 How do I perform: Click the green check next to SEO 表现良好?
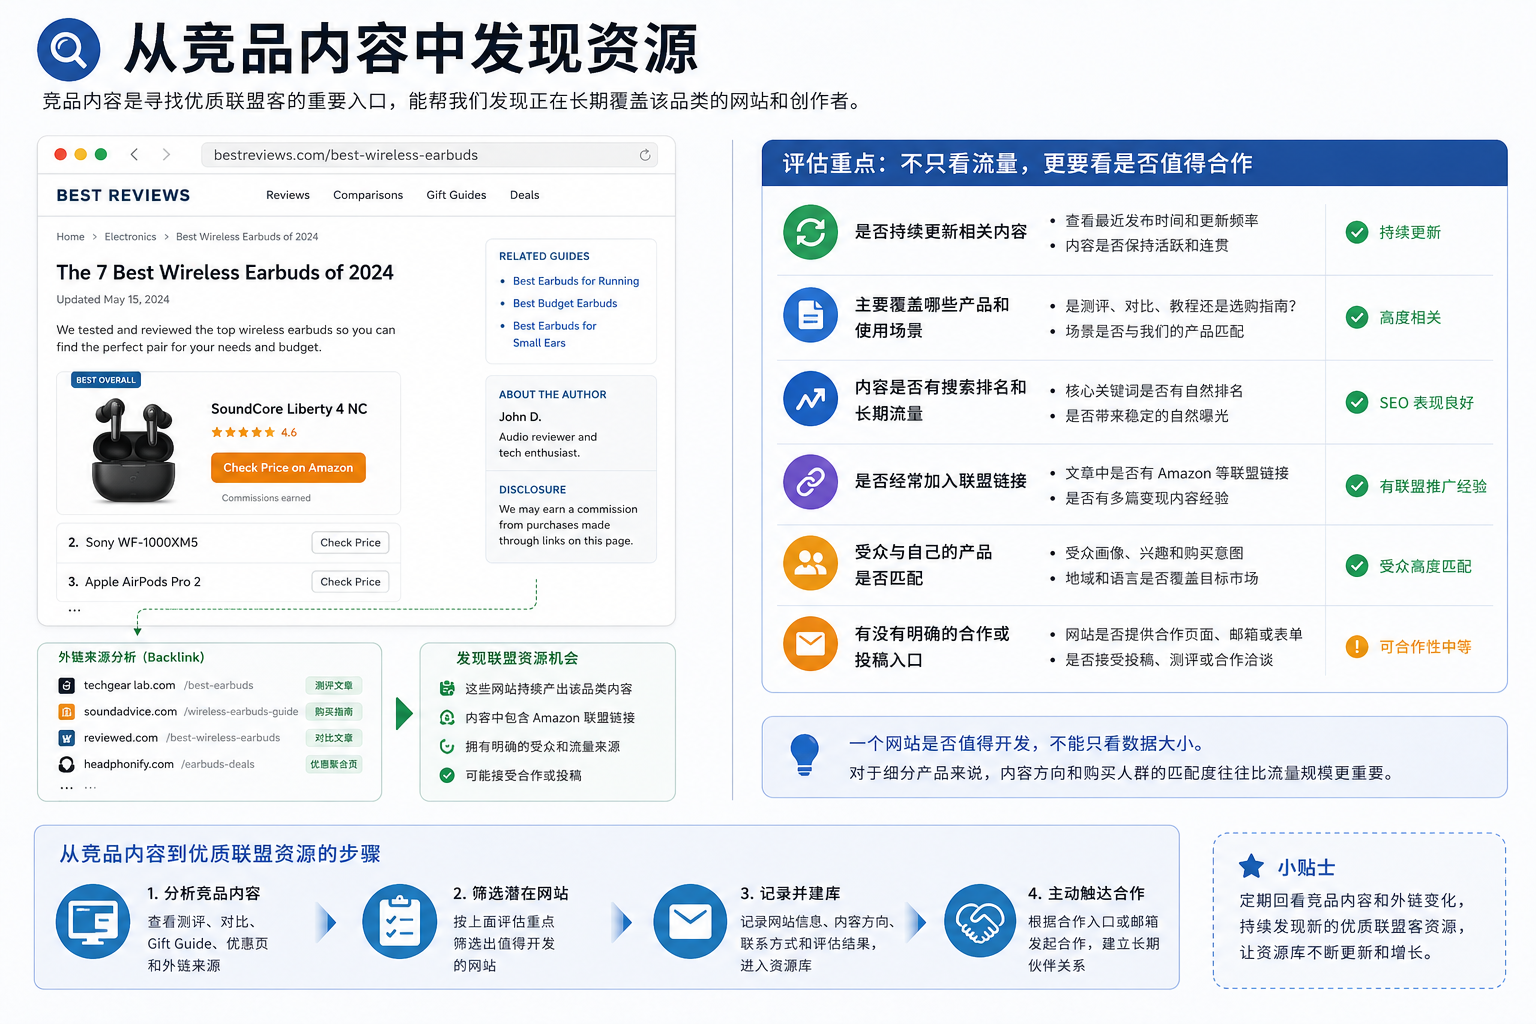(x=1357, y=402)
